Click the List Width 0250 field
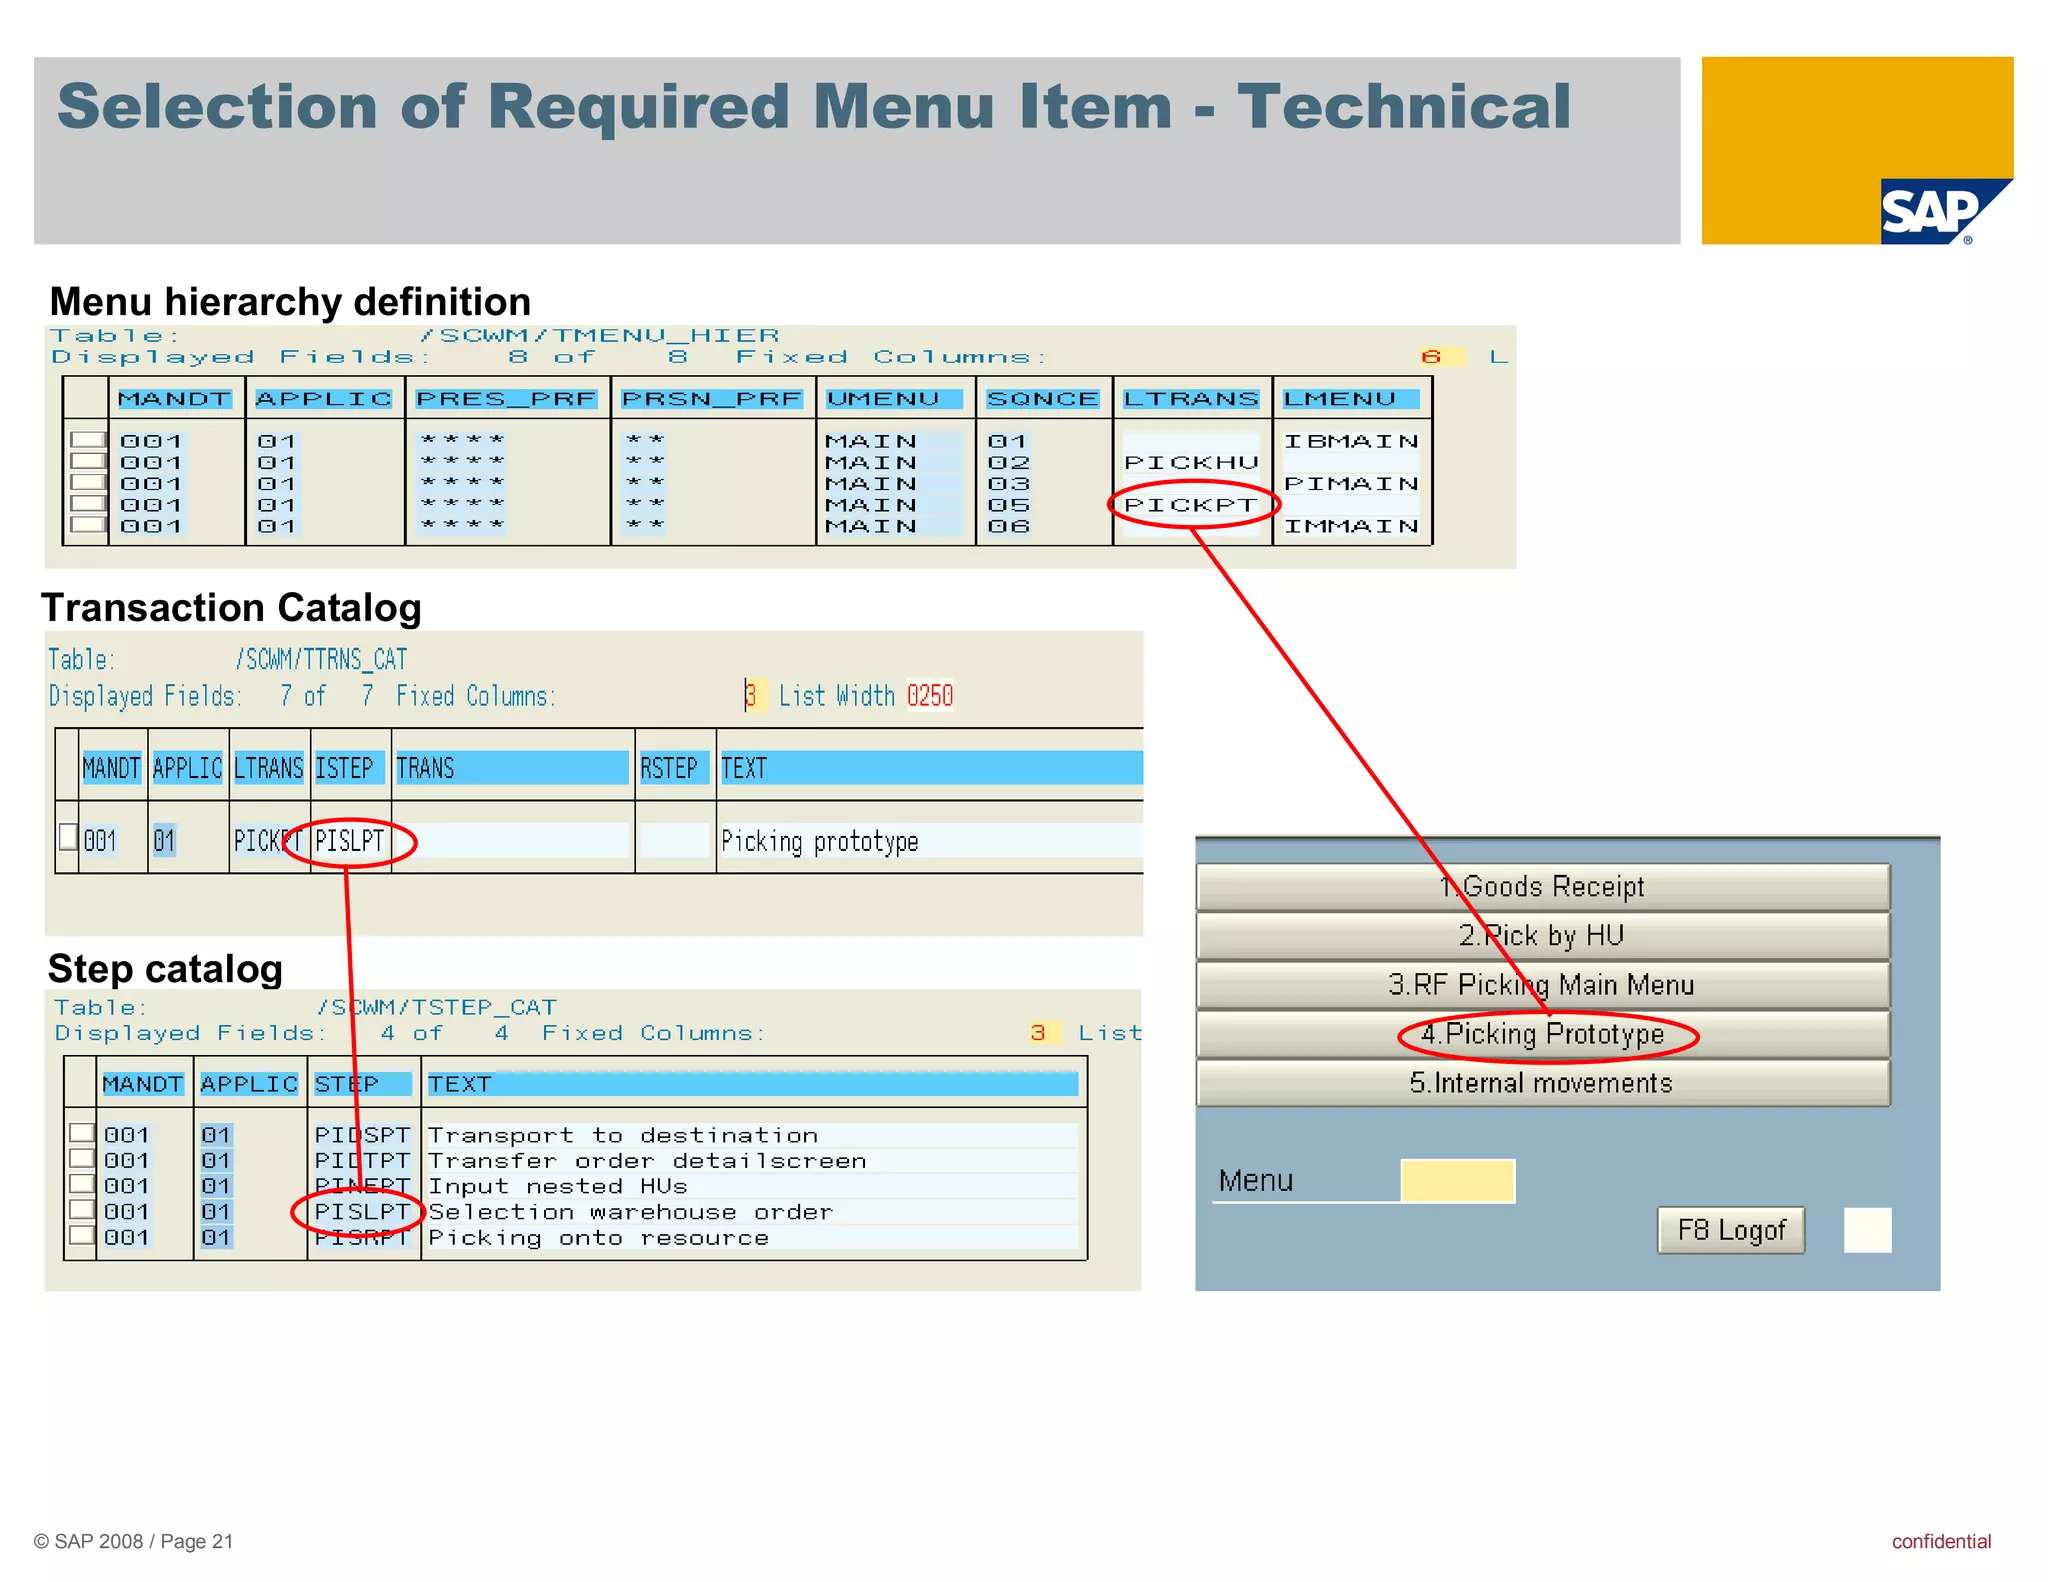The image size is (2048, 1582). (929, 696)
